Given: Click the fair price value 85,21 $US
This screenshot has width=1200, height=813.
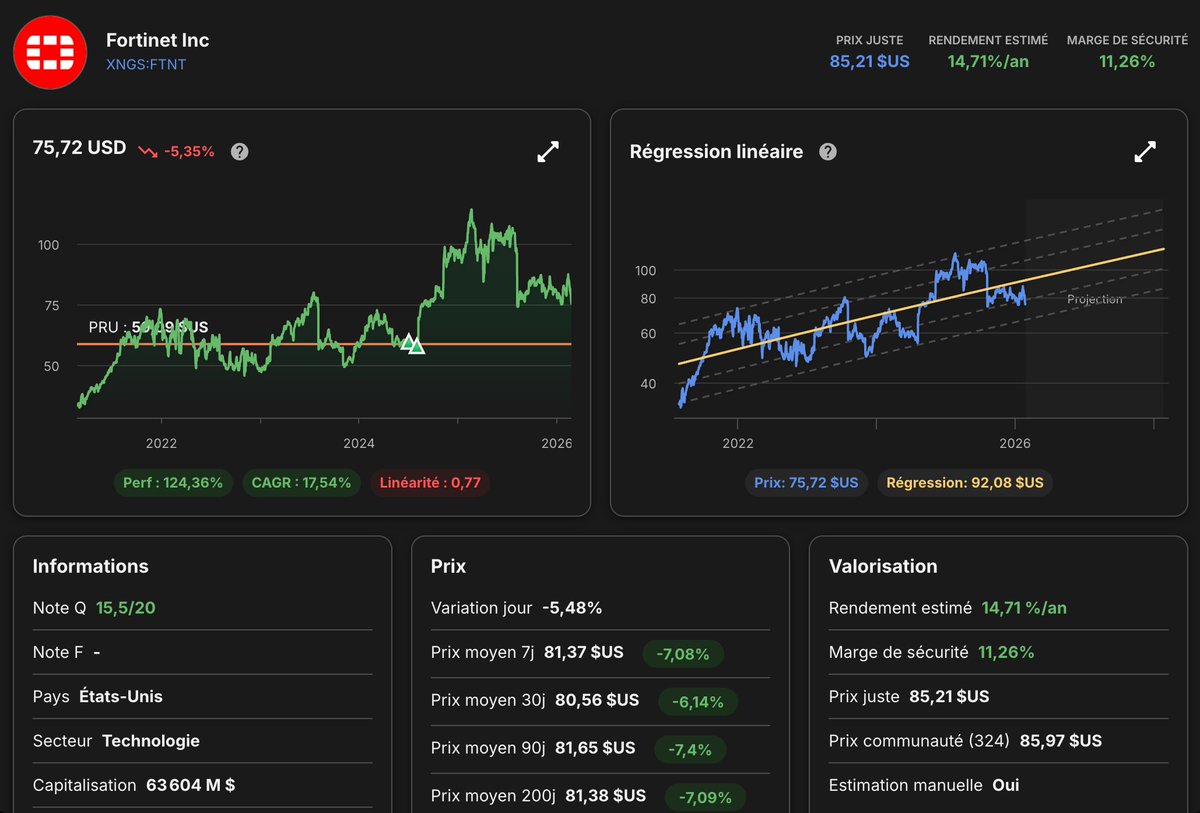Looking at the screenshot, I should click(x=869, y=61).
